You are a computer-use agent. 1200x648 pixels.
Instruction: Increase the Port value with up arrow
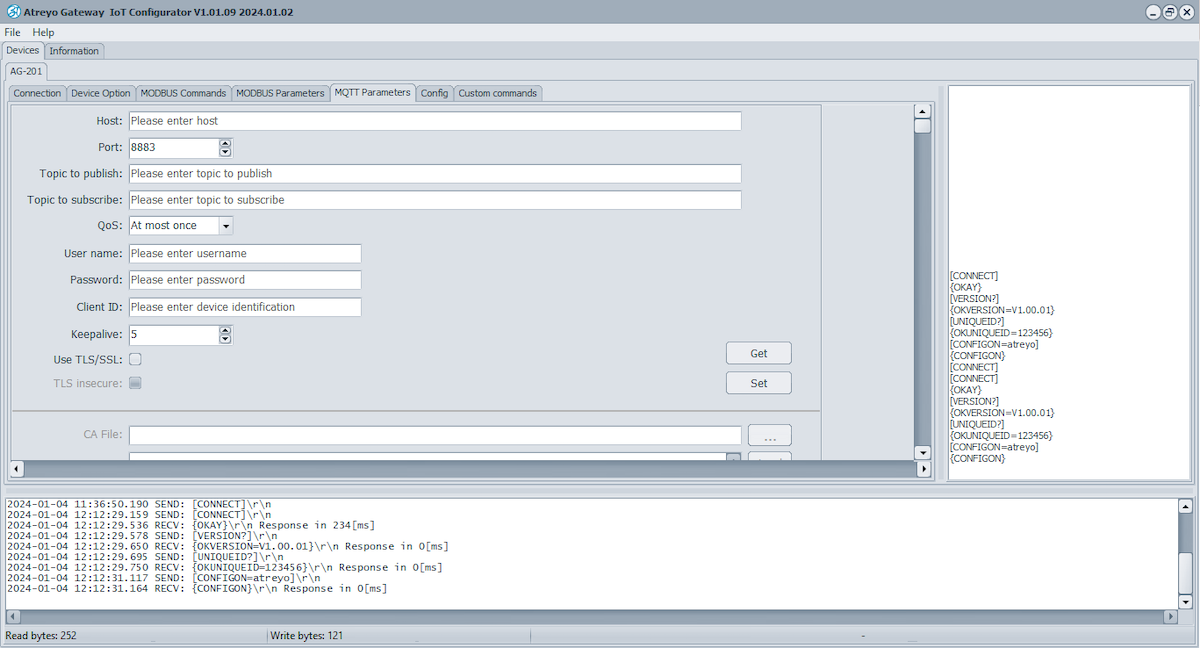pyautogui.click(x=225, y=143)
